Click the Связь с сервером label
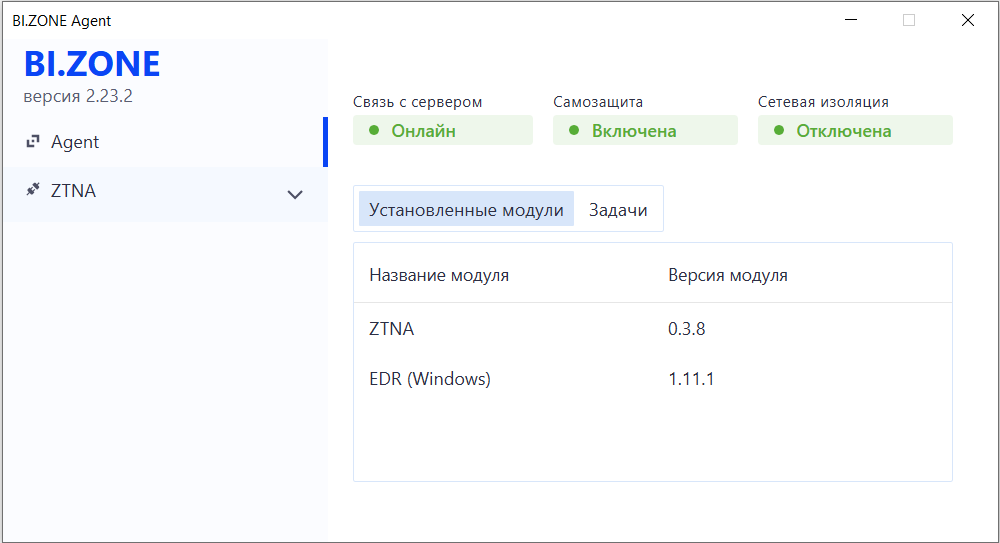Viewport: 1000px width, 543px height. click(418, 102)
